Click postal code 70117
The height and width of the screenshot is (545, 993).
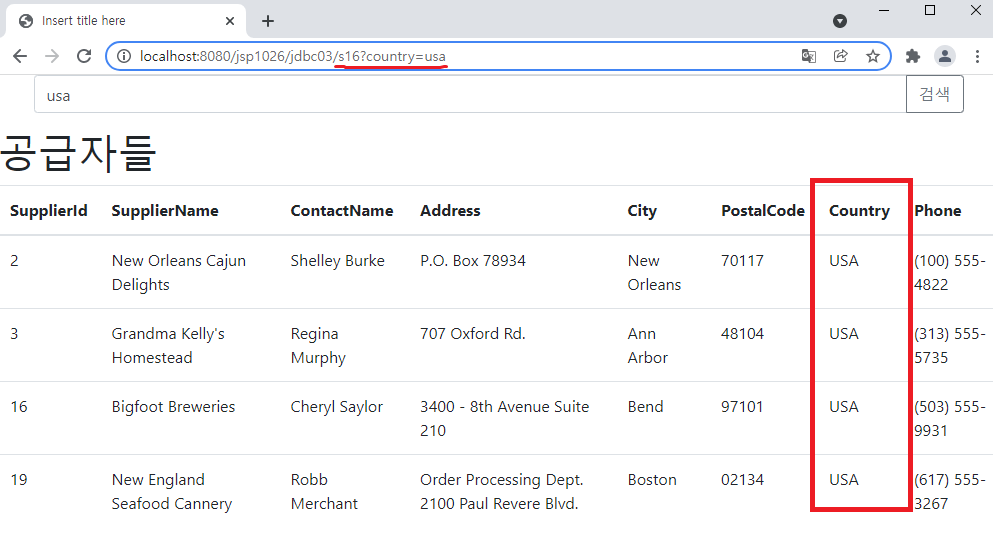coord(742,261)
